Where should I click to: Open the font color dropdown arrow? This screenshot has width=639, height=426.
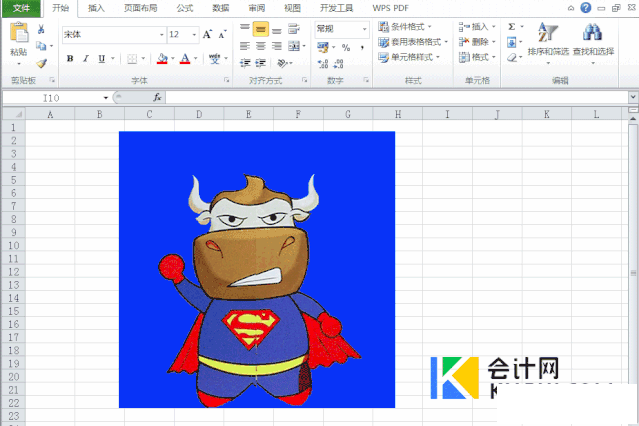pyautogui.click(x=196, y=59)
